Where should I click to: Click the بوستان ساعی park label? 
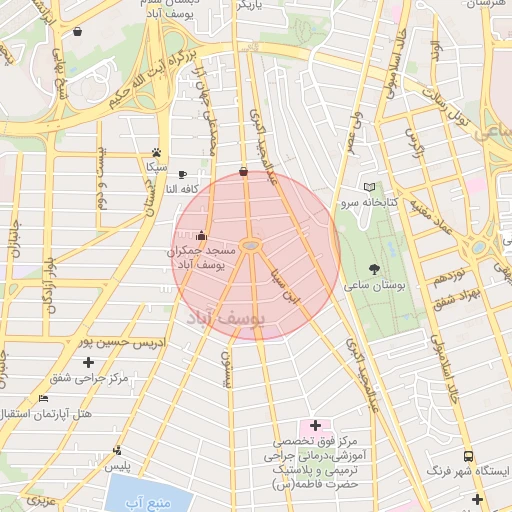(x=374, y=286)
